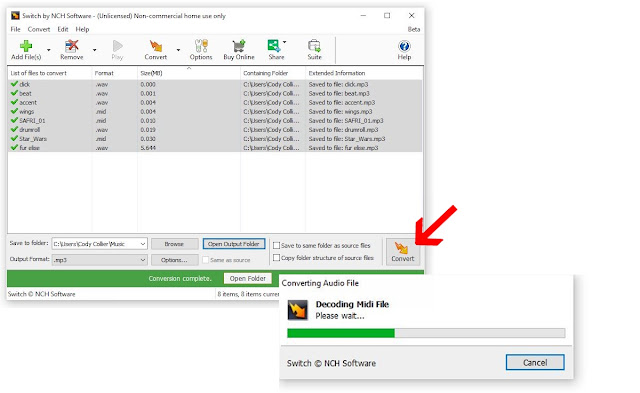Click the Beta label in menu bar
This screenshot has height=393, width=640.
(x=413, y=29)
